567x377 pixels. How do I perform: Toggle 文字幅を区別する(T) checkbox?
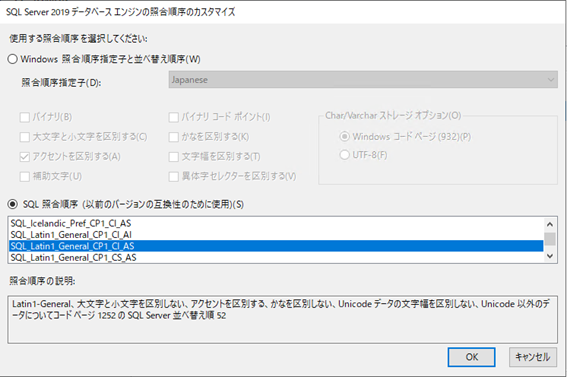click(174, 157)
